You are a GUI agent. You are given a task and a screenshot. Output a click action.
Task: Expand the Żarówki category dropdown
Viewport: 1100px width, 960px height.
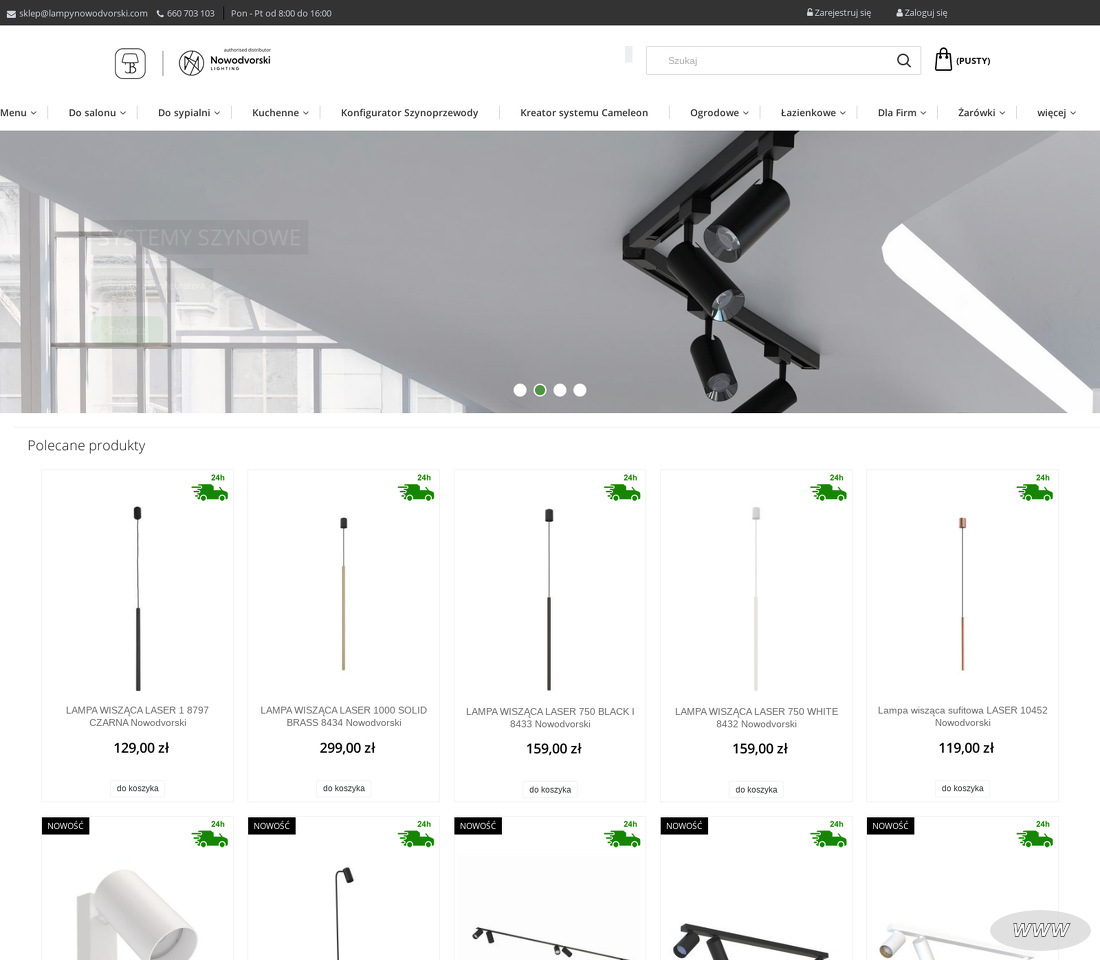[982, 113]
